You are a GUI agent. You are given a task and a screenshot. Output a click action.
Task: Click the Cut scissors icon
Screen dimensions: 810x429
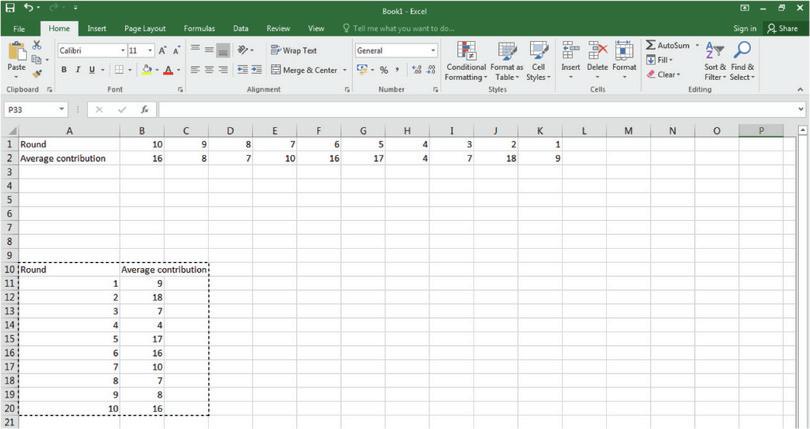[37, 45]
